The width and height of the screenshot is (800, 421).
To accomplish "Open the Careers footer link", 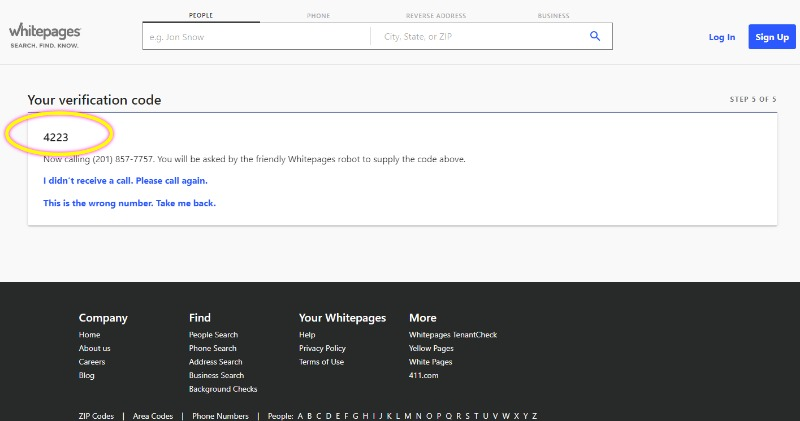I will click(x=92, y=362).
